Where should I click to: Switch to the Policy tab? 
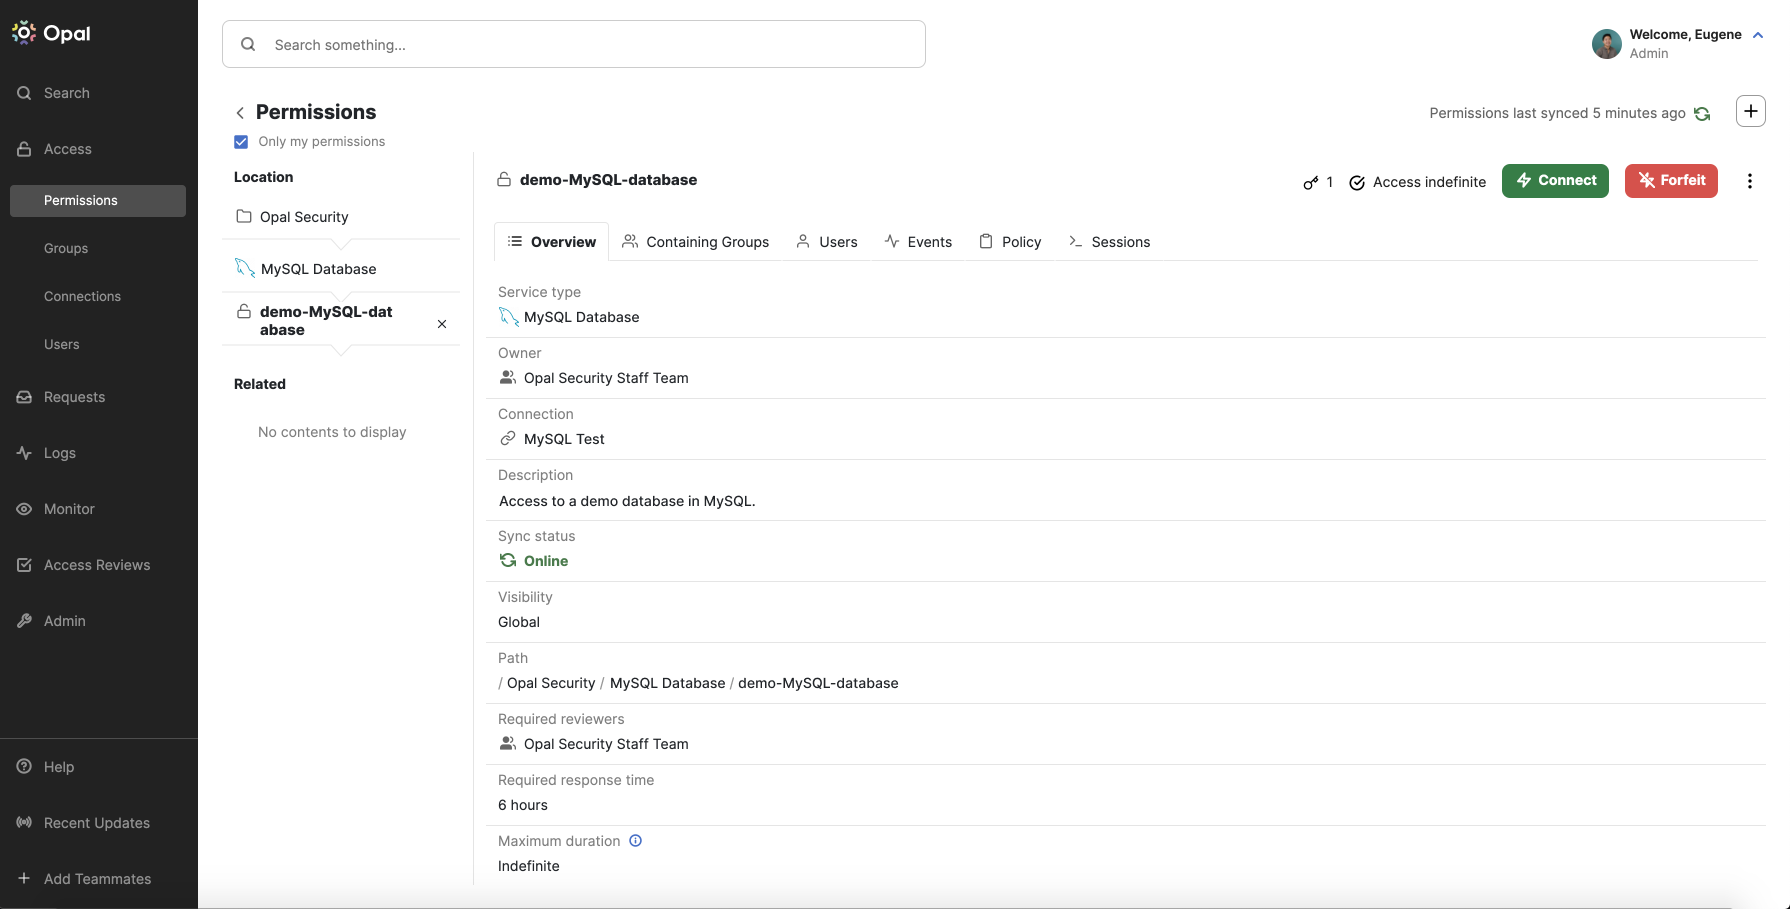1010,242
